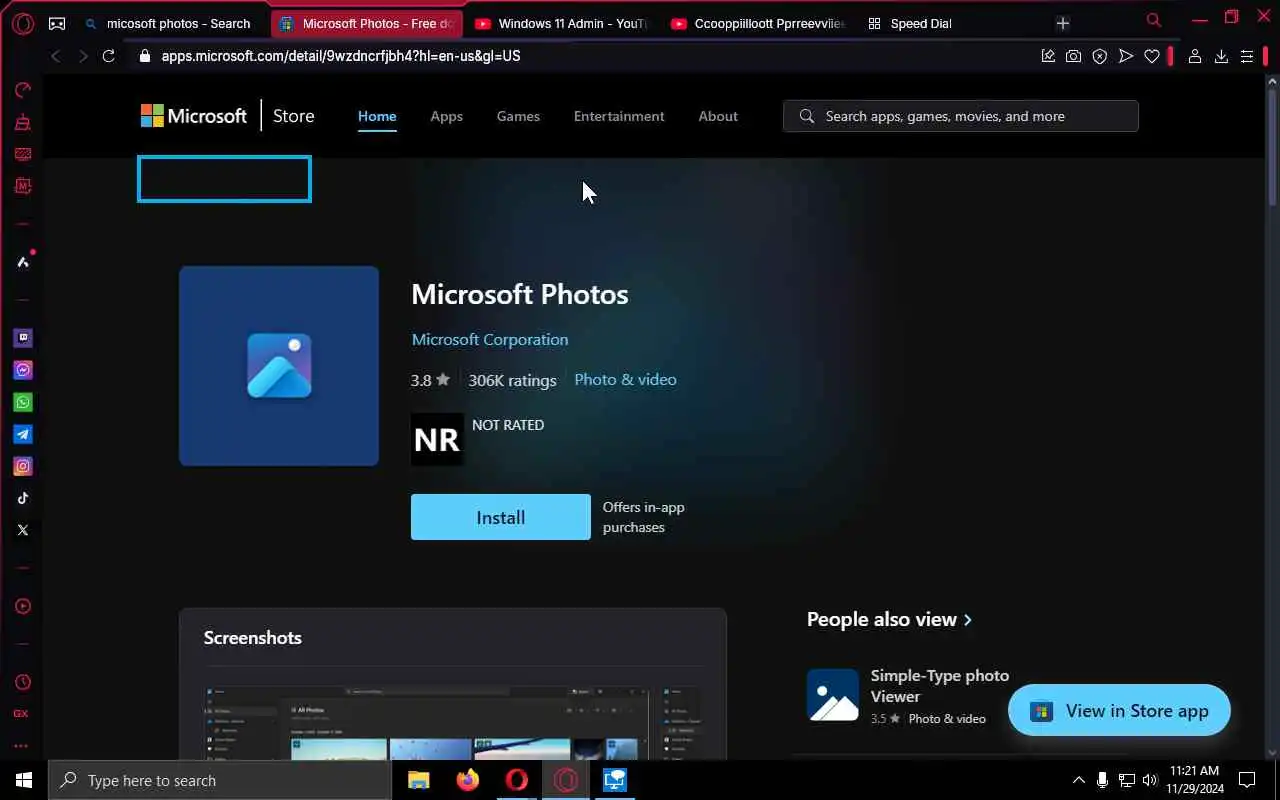Screen dimensions: 1280x800
Task: Focus the Store search apps field
Action: (x=961, y=116)
